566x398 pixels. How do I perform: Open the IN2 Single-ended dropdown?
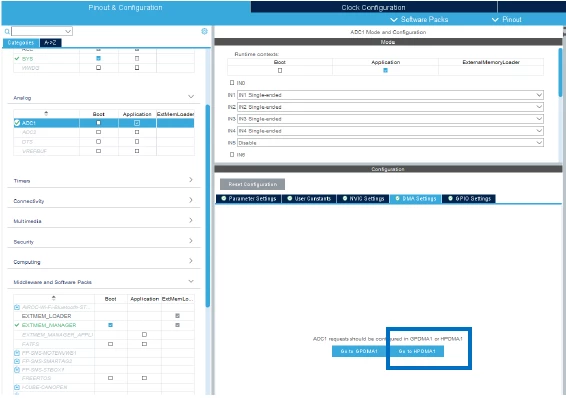(390, 107)
